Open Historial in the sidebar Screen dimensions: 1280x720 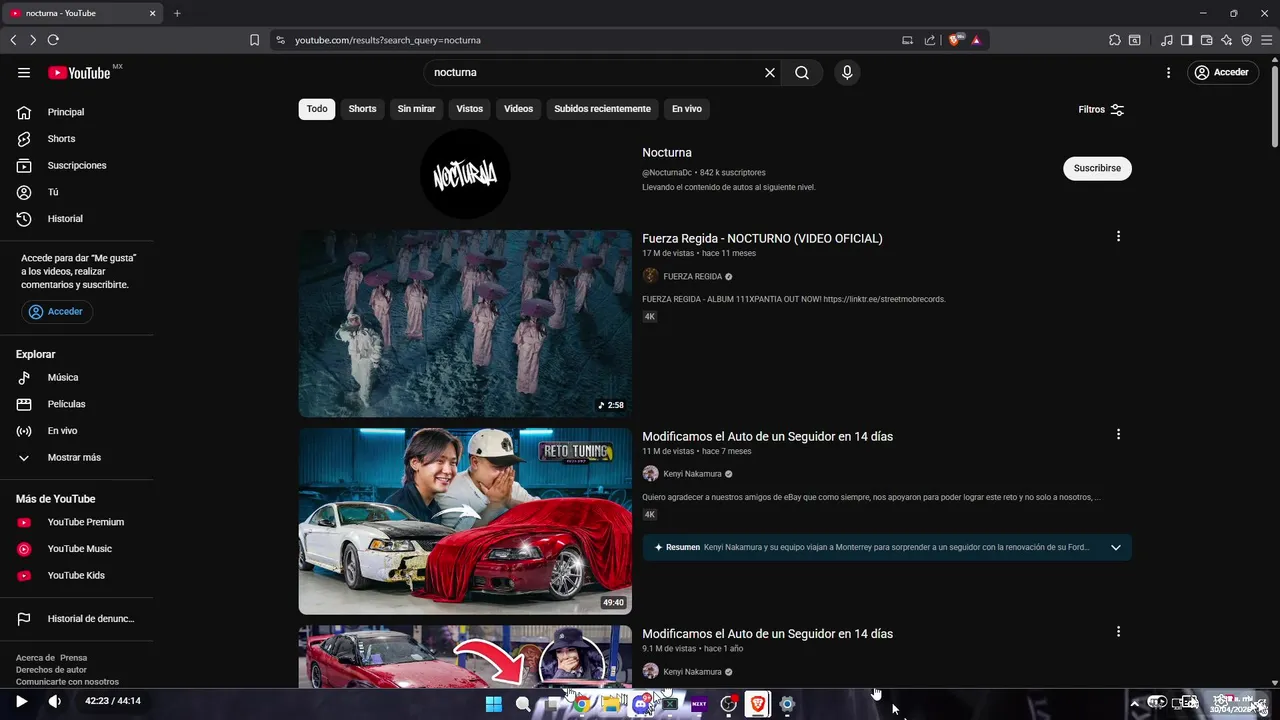click(x=65, y=219)
